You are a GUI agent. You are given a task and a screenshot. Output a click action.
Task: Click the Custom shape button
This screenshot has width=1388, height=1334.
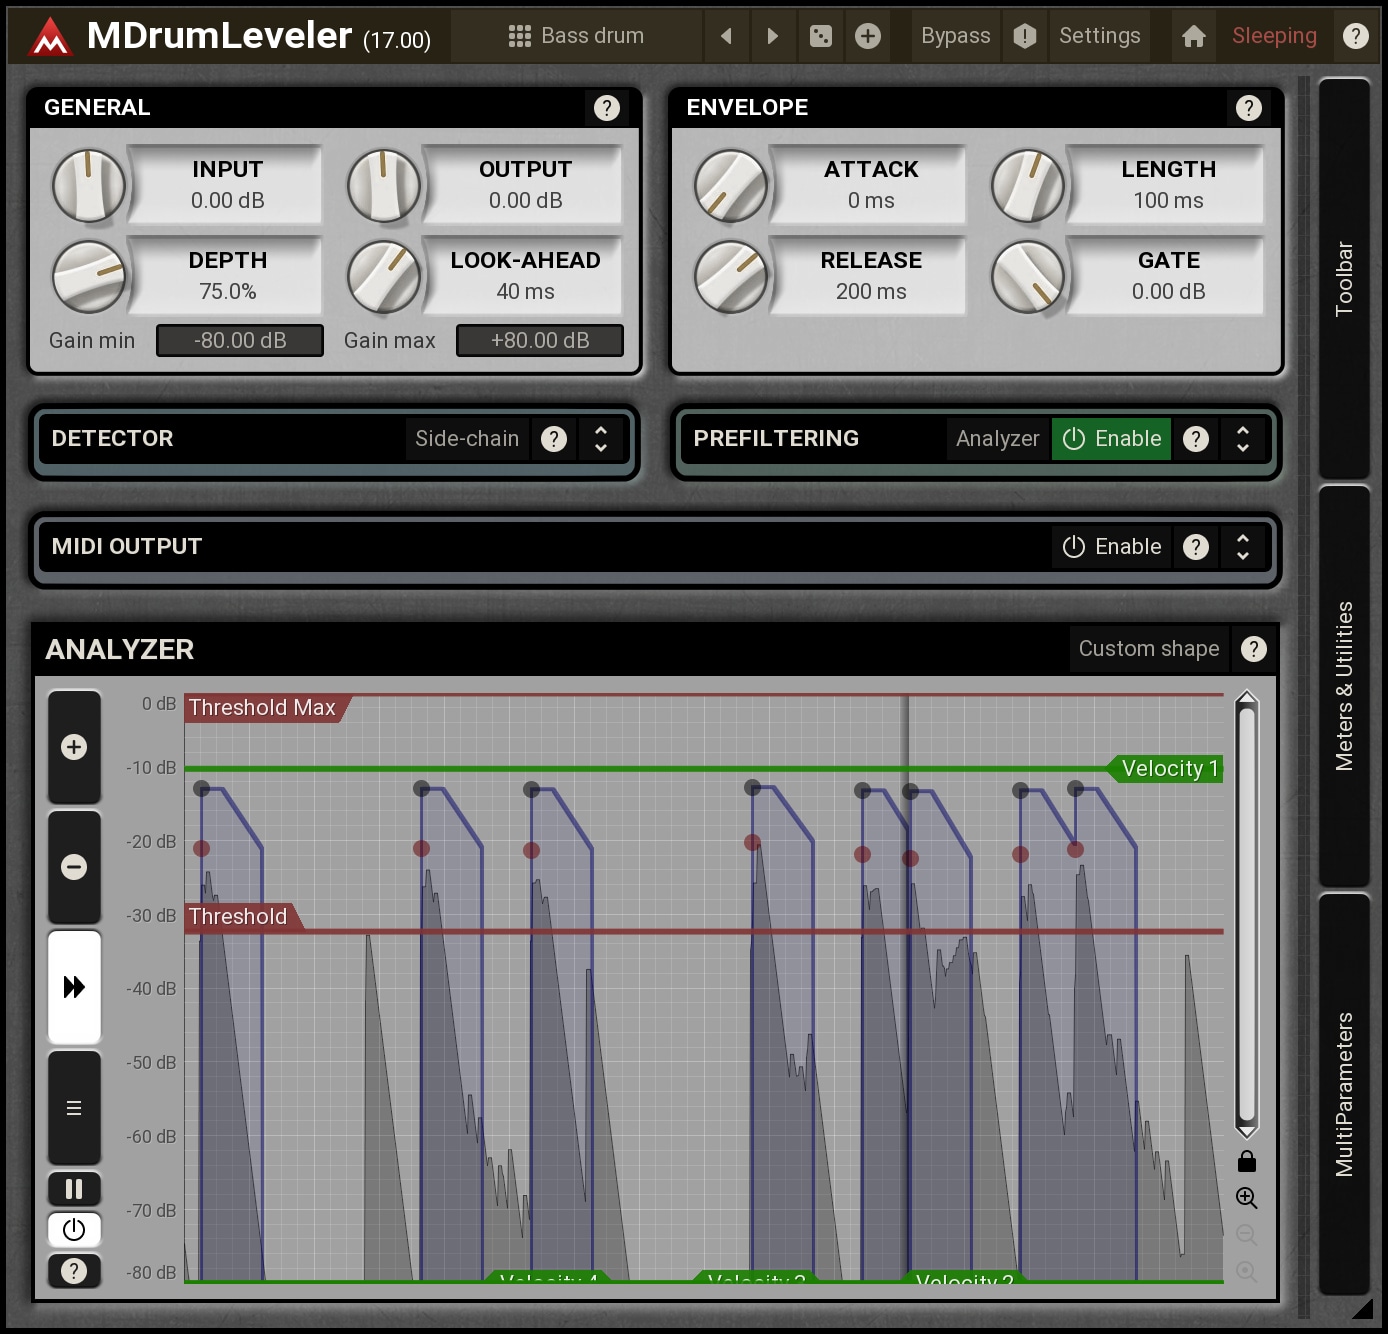tap(1148, 649)
